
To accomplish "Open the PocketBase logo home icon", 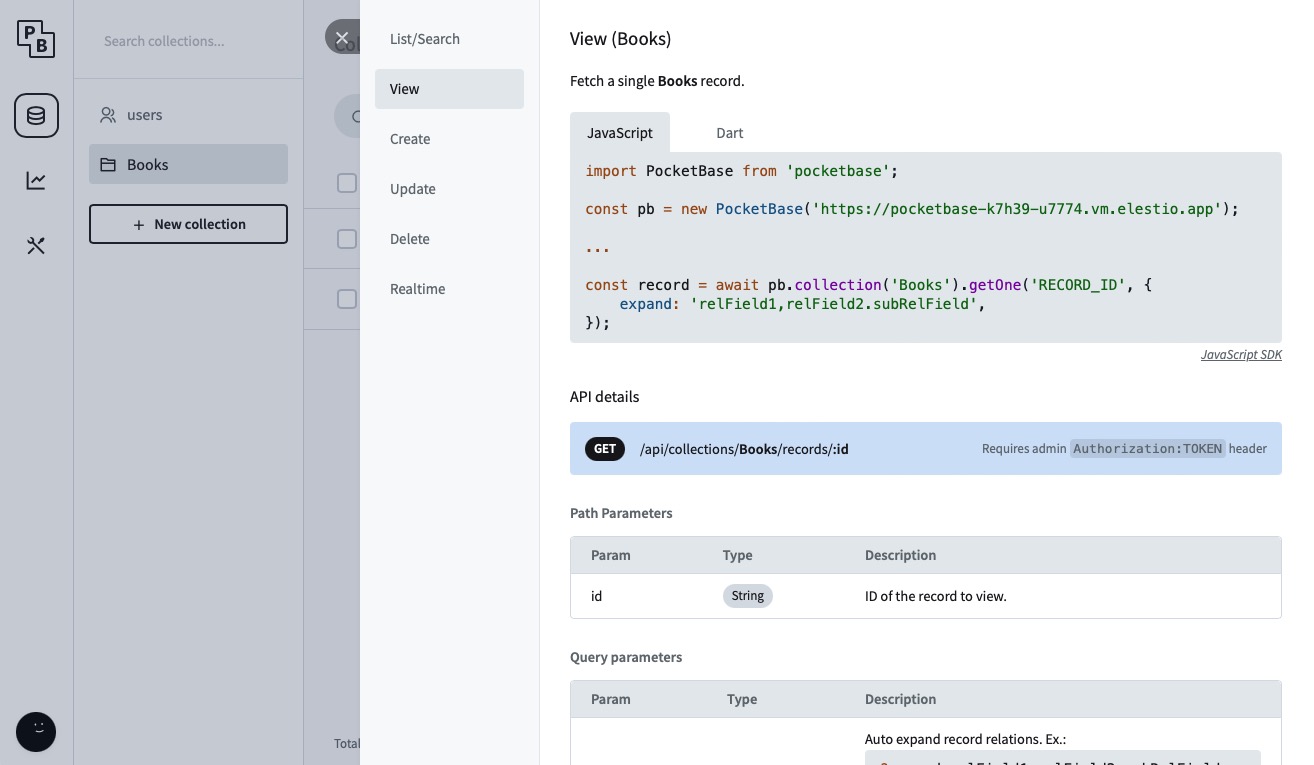I will 36,39.
